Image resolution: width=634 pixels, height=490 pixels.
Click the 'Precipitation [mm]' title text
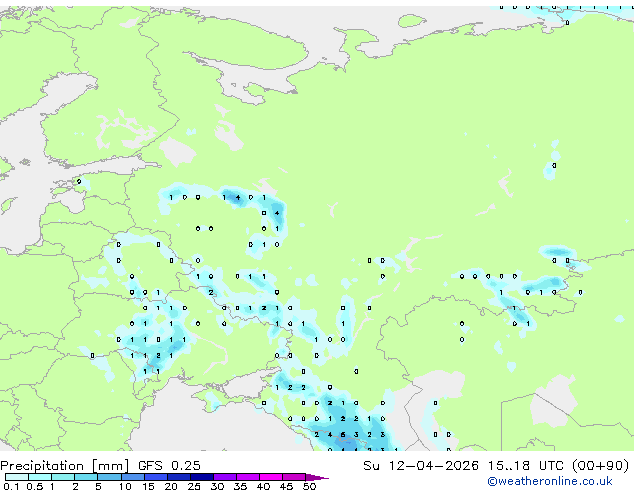pyautogui.click(x=64, y=466)
